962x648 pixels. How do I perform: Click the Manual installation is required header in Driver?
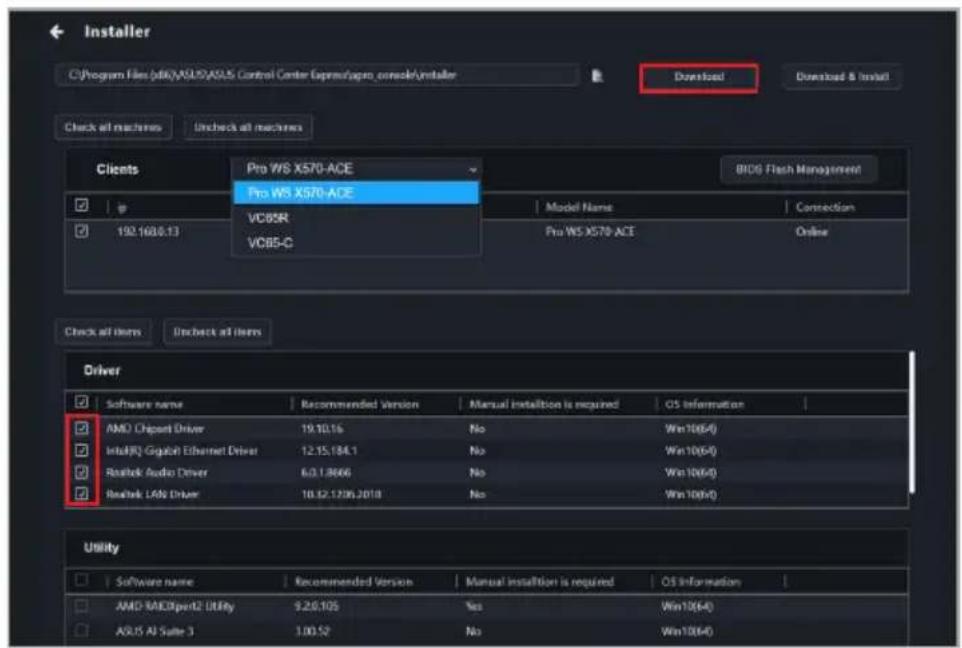(544, 404)
